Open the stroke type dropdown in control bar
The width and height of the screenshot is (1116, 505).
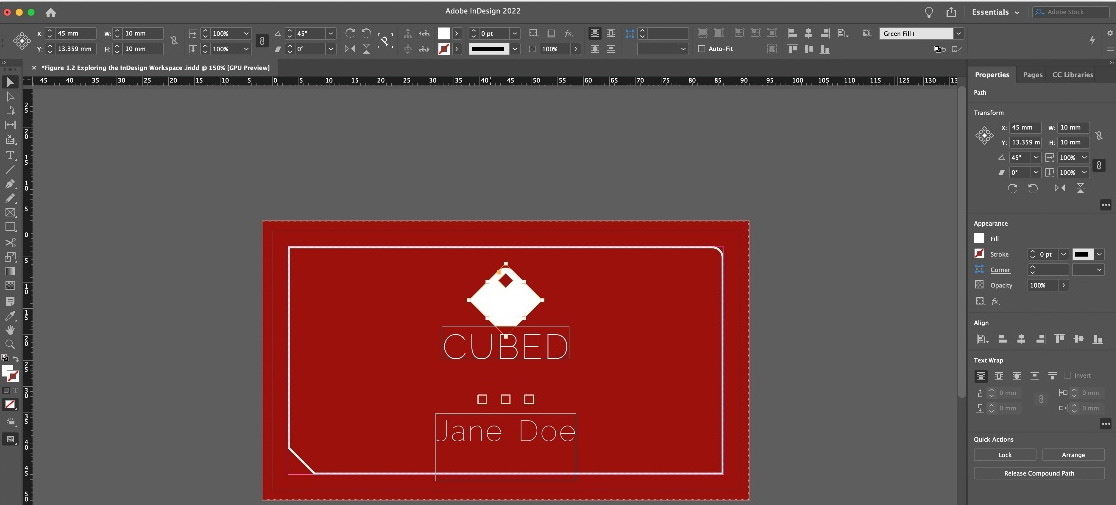pyautogui.click(x=515, y=49)
